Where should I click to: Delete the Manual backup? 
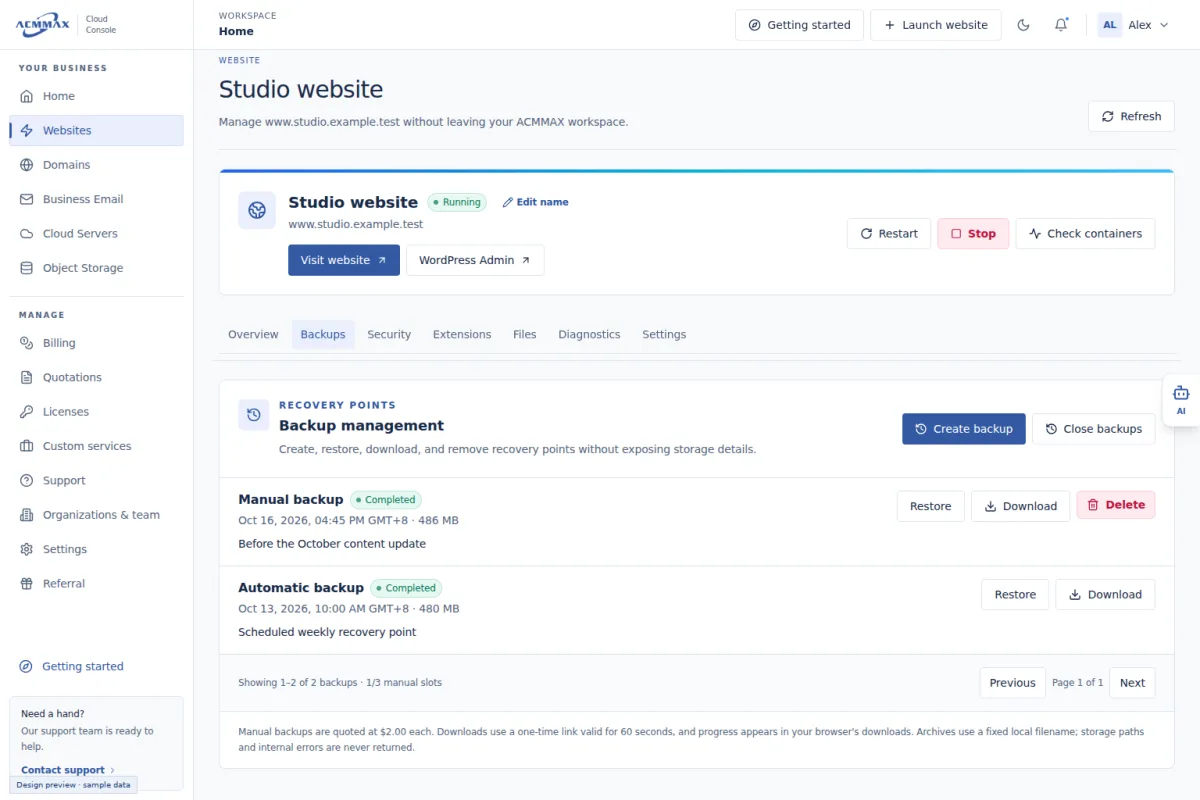point(1116,505)
